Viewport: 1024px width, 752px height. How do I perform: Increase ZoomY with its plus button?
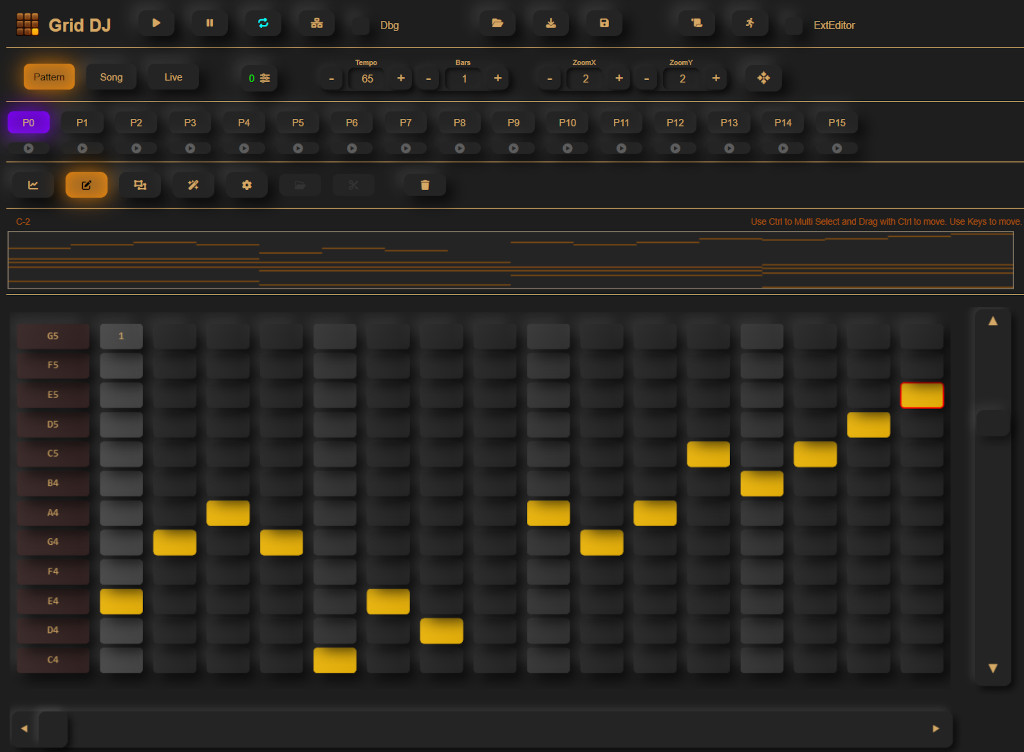(716, 78)
